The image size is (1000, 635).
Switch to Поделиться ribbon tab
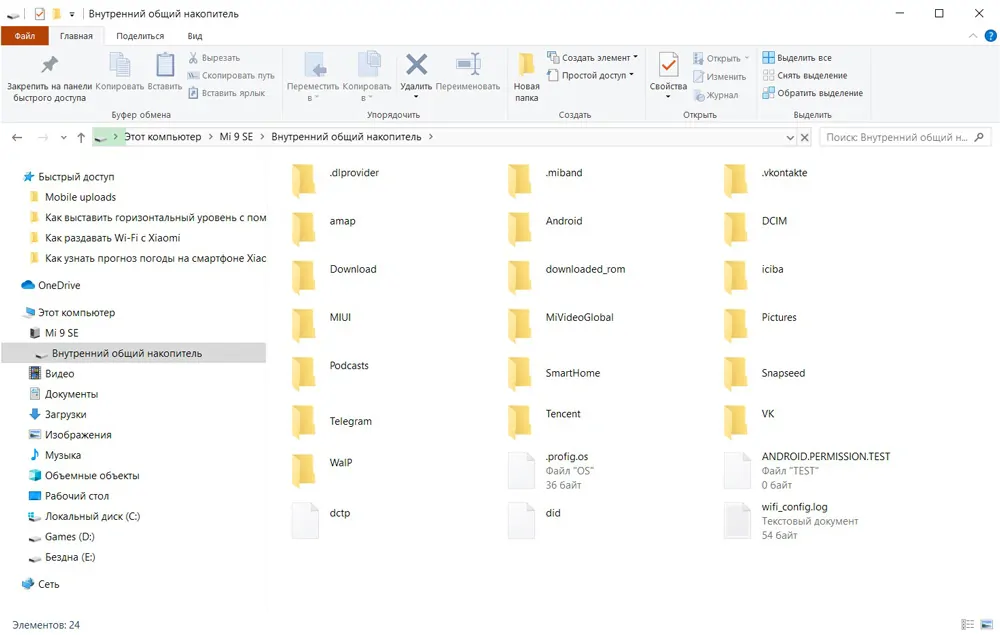[140, 36]
